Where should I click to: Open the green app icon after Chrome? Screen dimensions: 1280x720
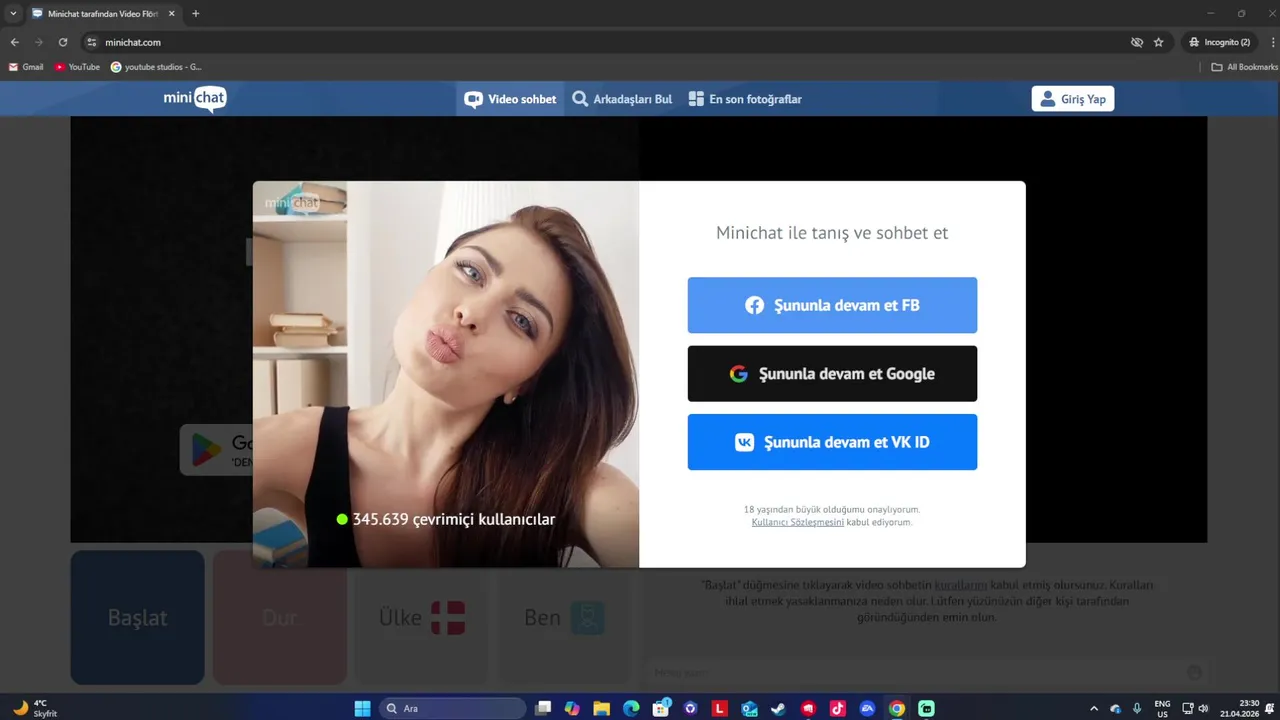(x=927, y=708)
